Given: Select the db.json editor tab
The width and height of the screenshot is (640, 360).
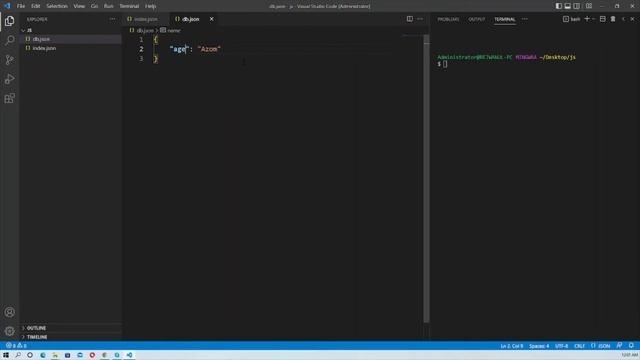Looking at the screenshot, I should [191, 19].
